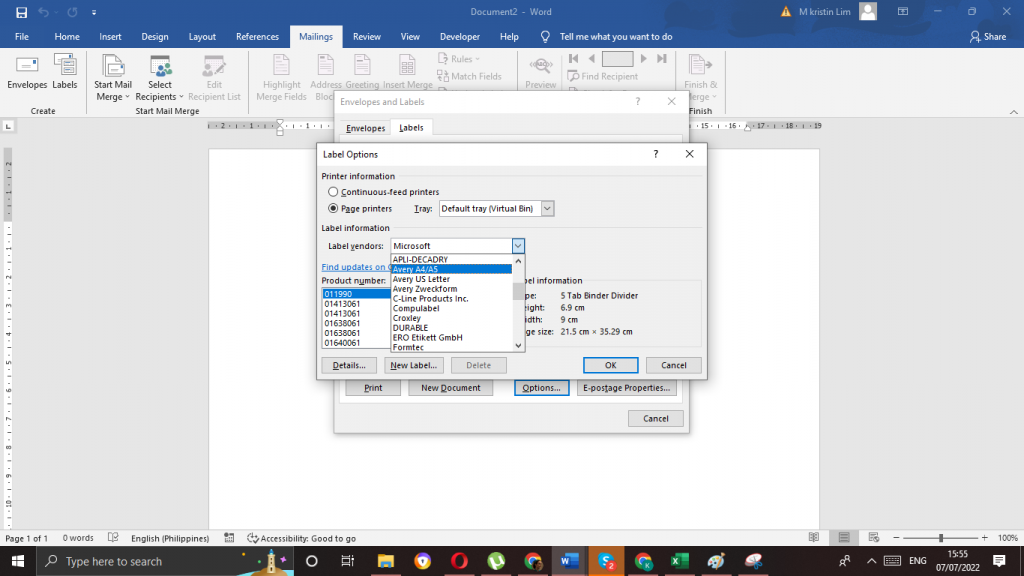
Task: Switch to the Home ribbon tab
Action: [67, 37]
